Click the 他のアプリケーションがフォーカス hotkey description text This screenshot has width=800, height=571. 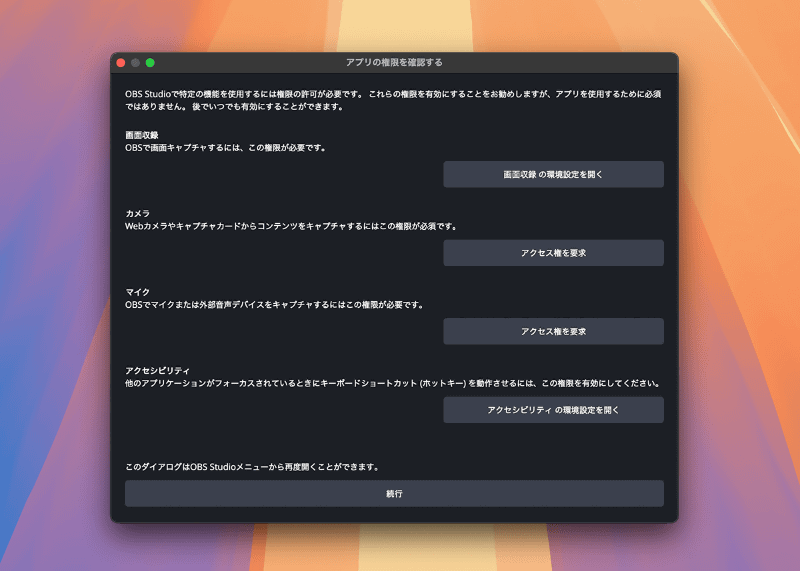[393, 383]
